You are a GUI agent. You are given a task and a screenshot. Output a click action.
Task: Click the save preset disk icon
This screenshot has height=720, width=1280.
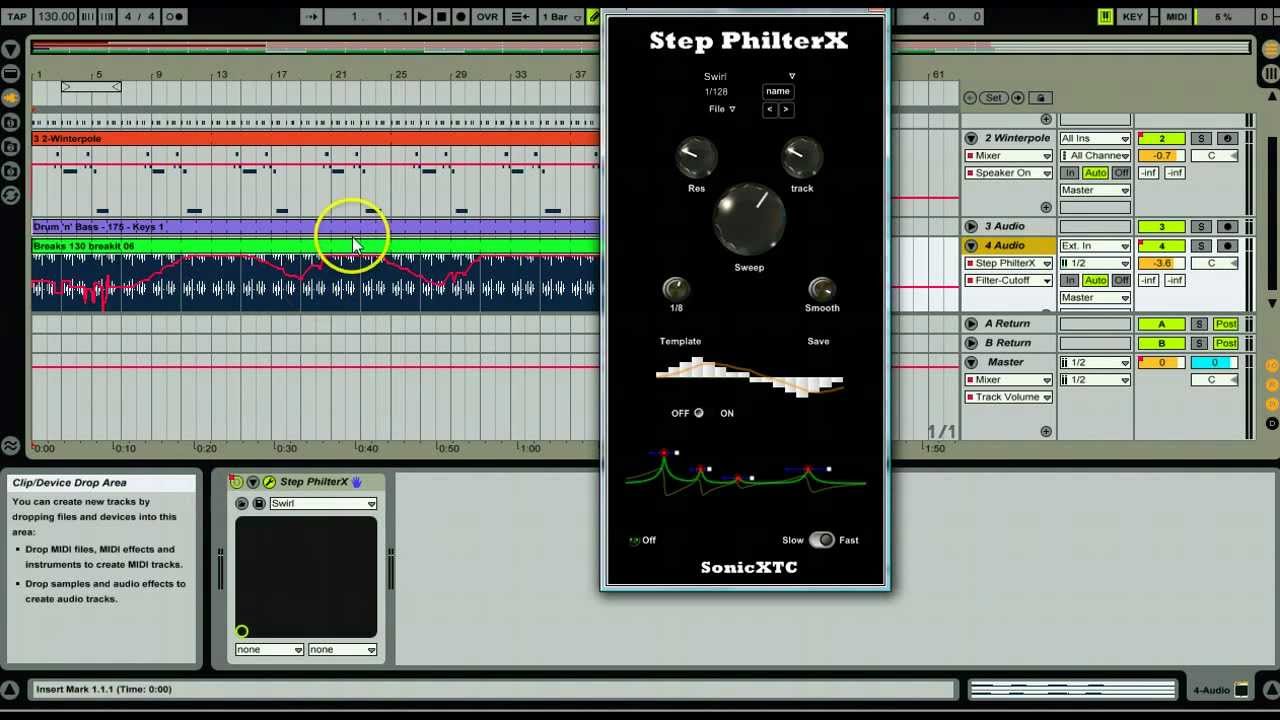click(x=259, y=503)
